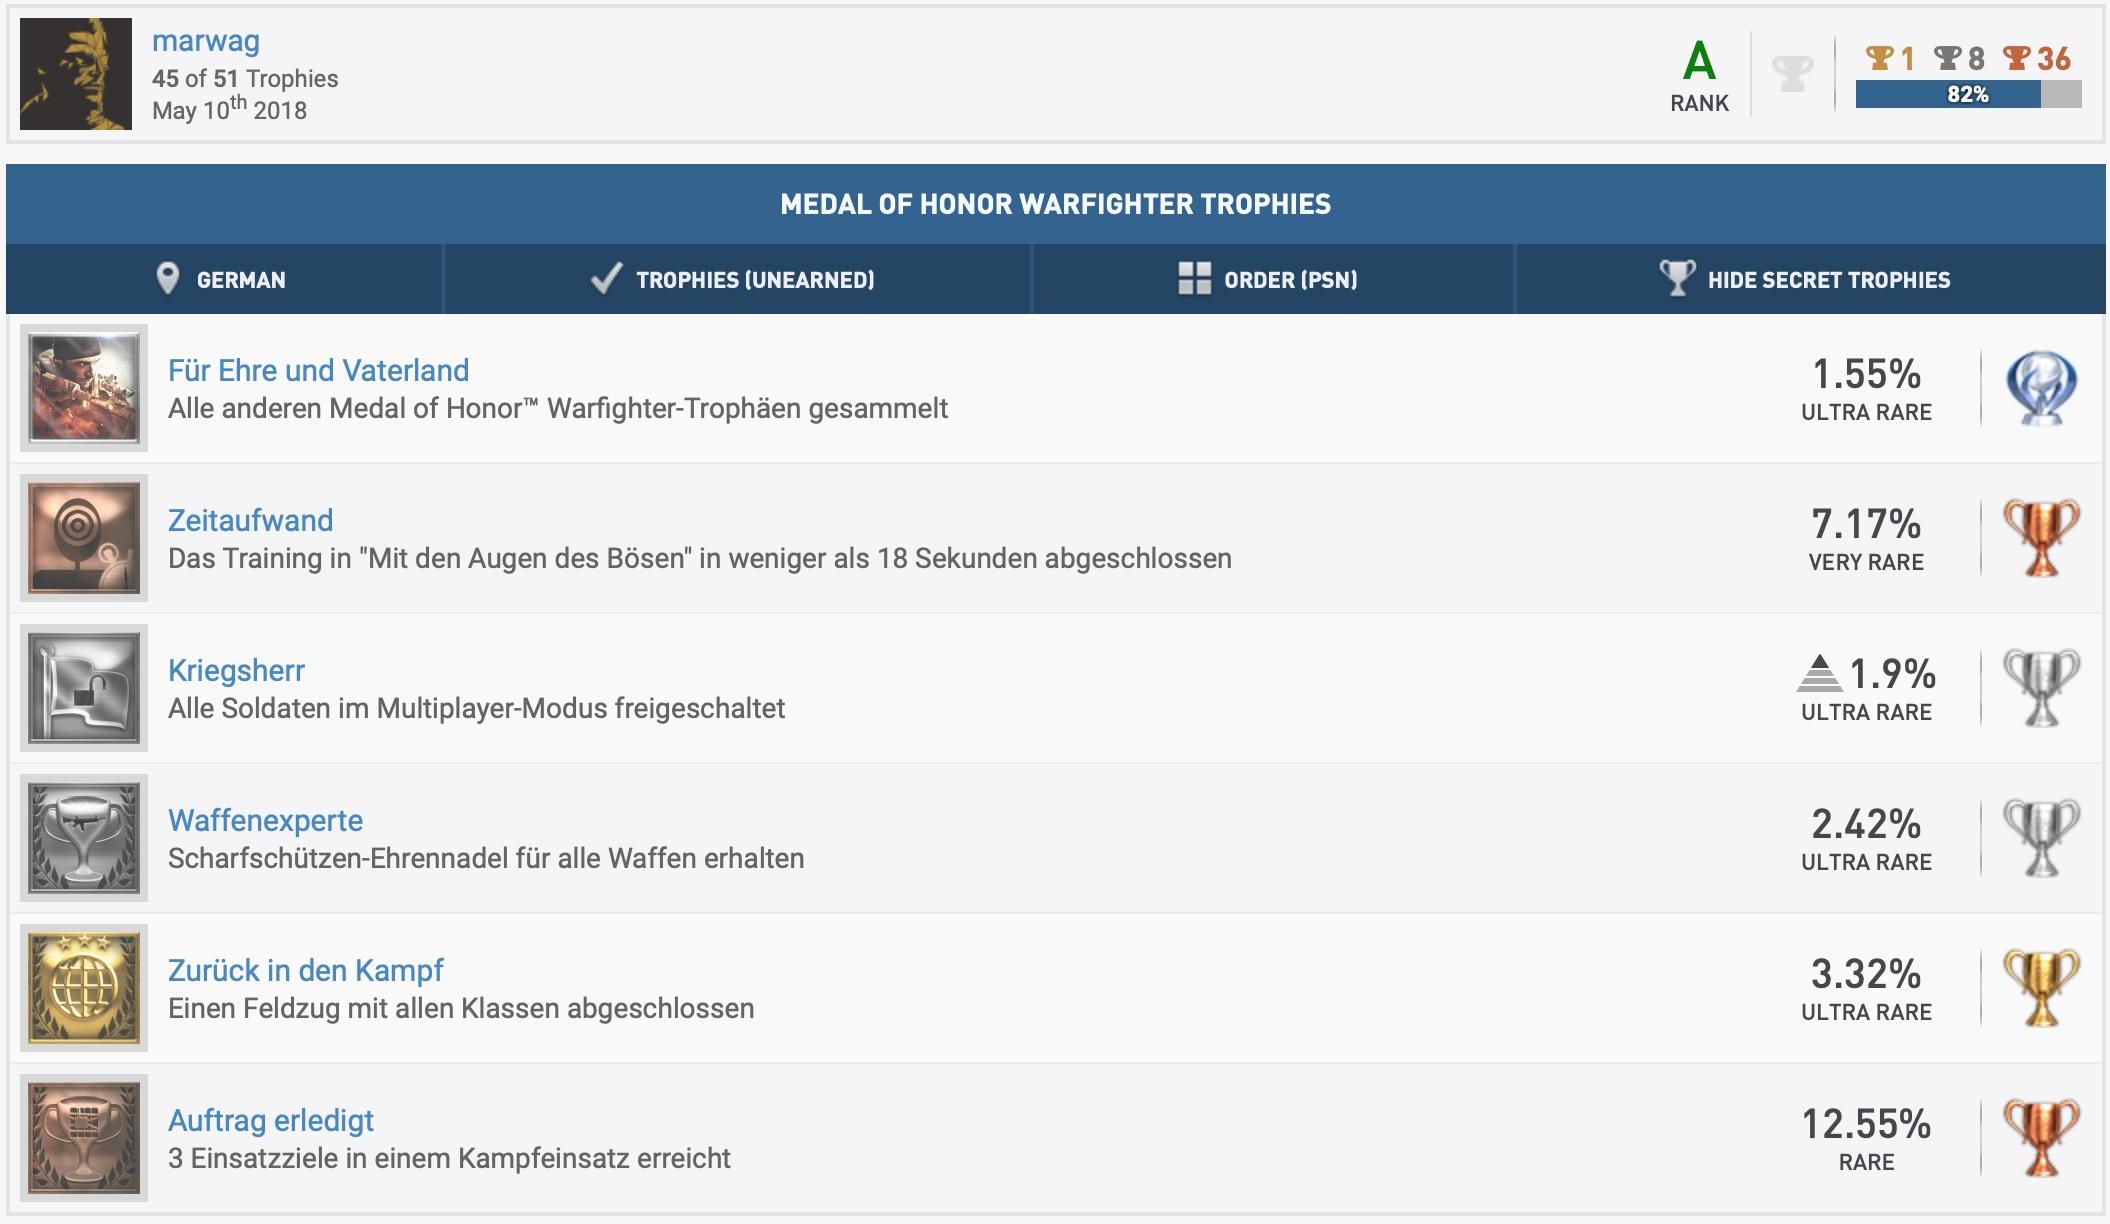Click the rarity pyramid icon beside 1.9%

pos(1819,673)
